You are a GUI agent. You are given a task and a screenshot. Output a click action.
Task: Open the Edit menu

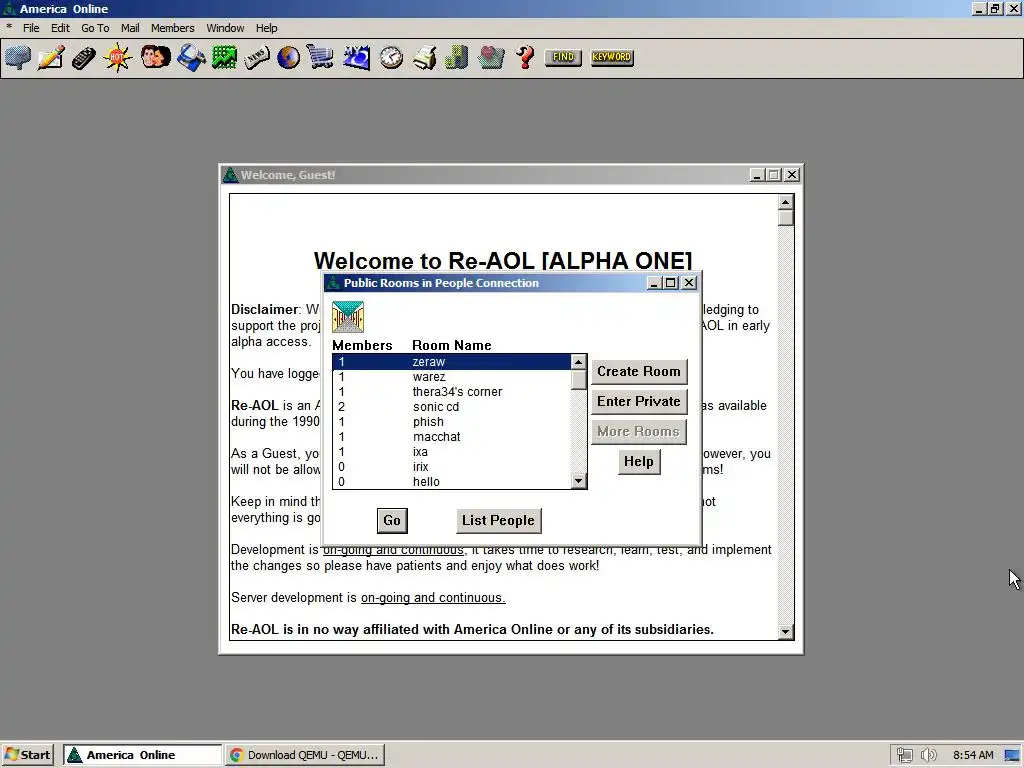[x=60, y=28]
